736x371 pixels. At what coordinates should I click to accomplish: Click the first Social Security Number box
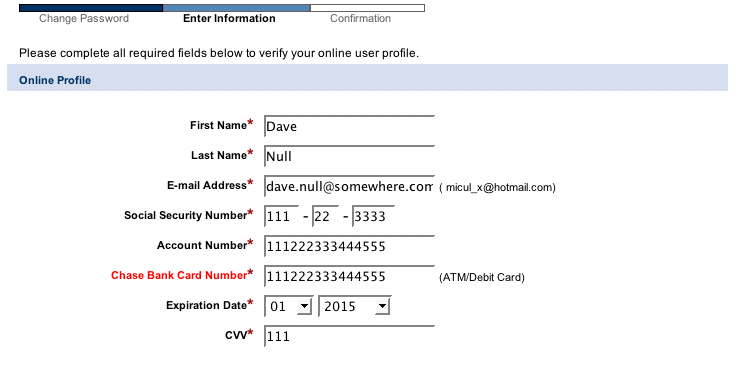click(x=282, y=216)
